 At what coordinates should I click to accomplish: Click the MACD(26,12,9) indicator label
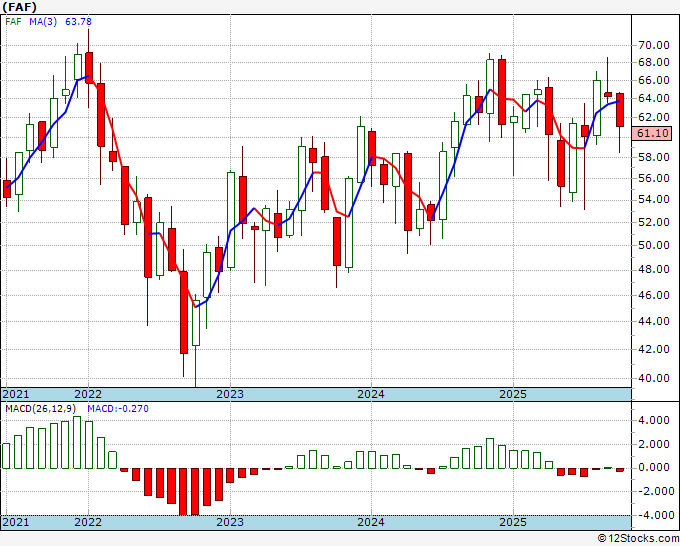(41, 409)
